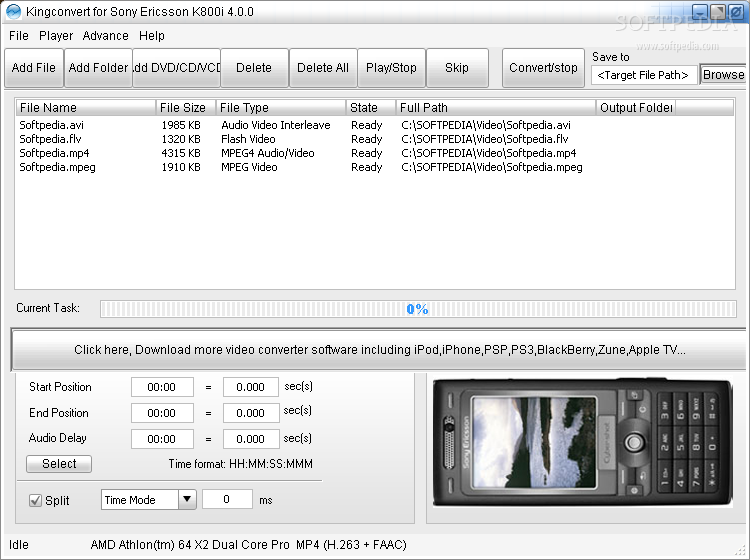Sort by File Name column header
Viewport: 750px width, 560px height.
pos(86,108)
